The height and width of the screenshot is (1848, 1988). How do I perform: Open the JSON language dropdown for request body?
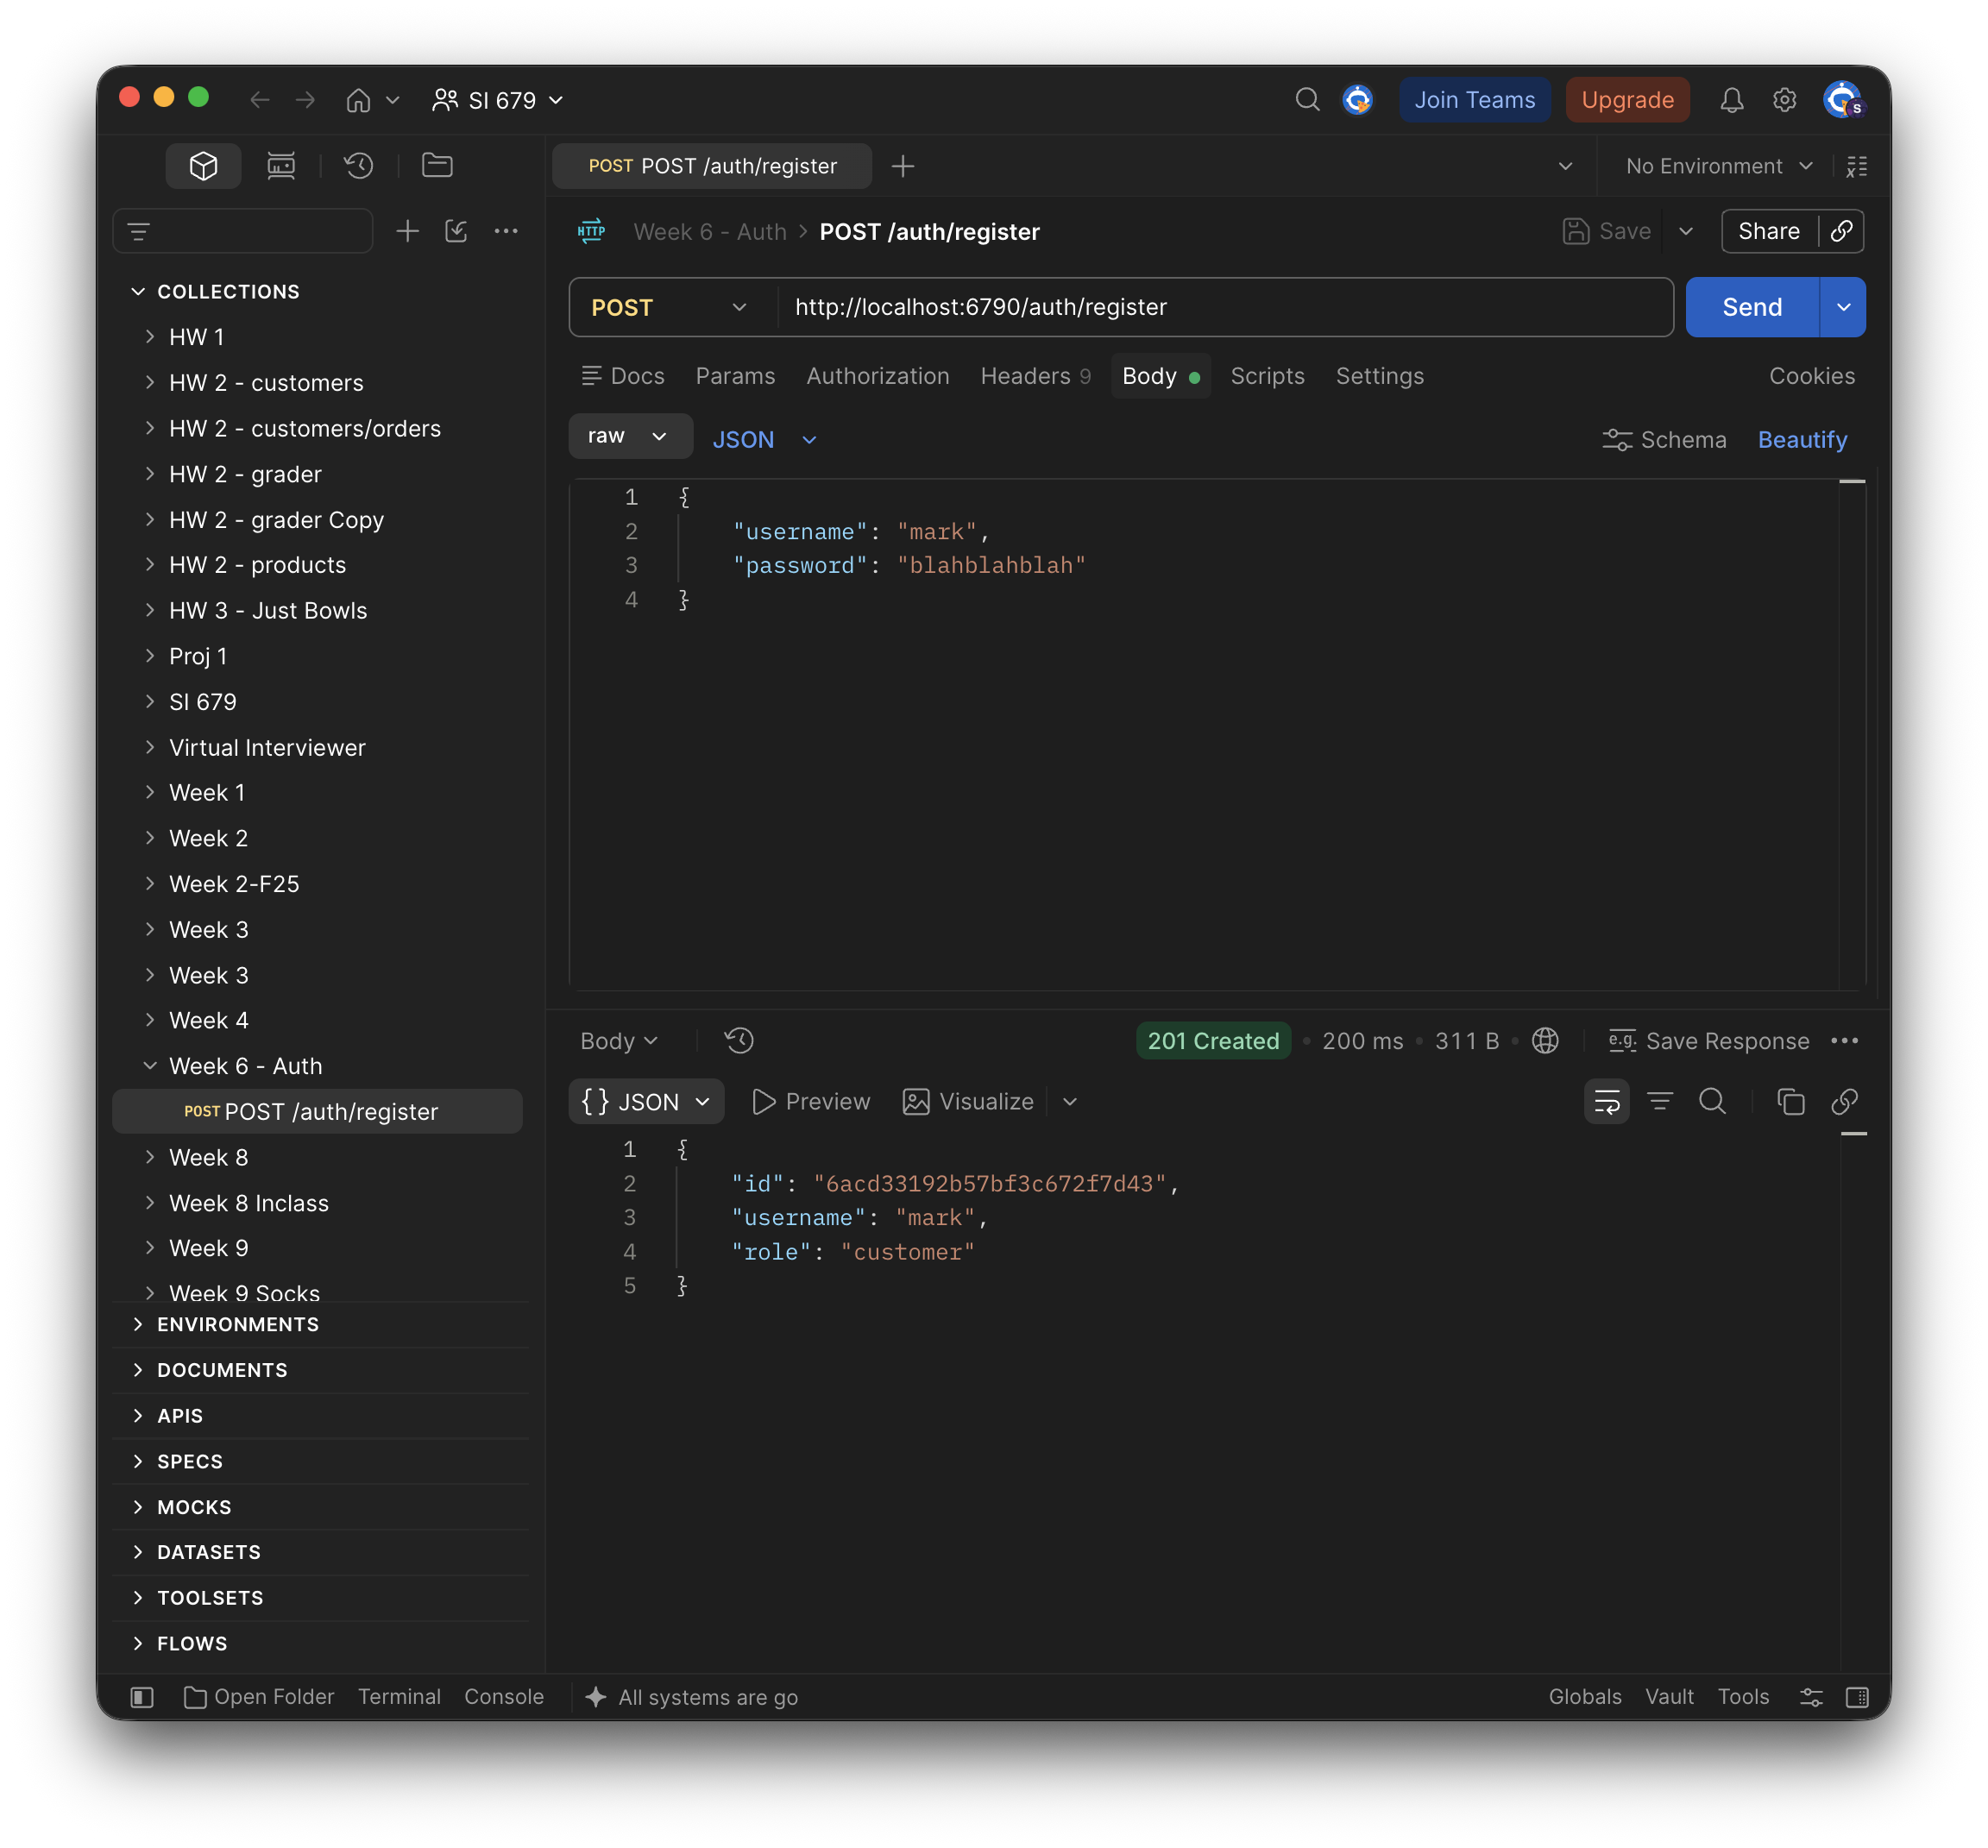click(x=765, y=440)
